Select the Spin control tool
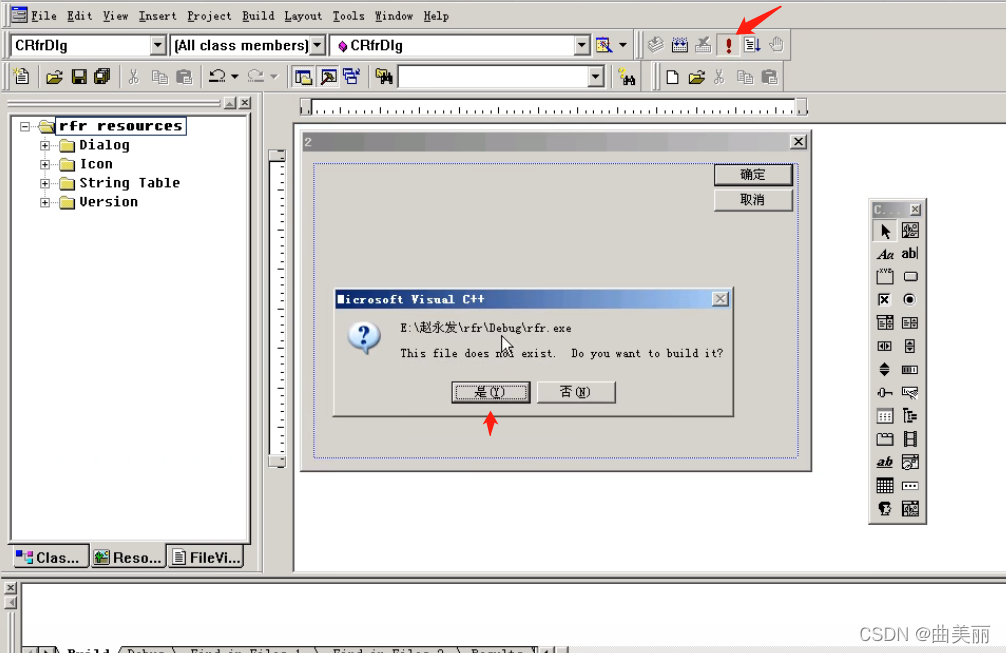Image resolution: width=1006 pixels, height=653 pixels. click(x=885, y=369)
